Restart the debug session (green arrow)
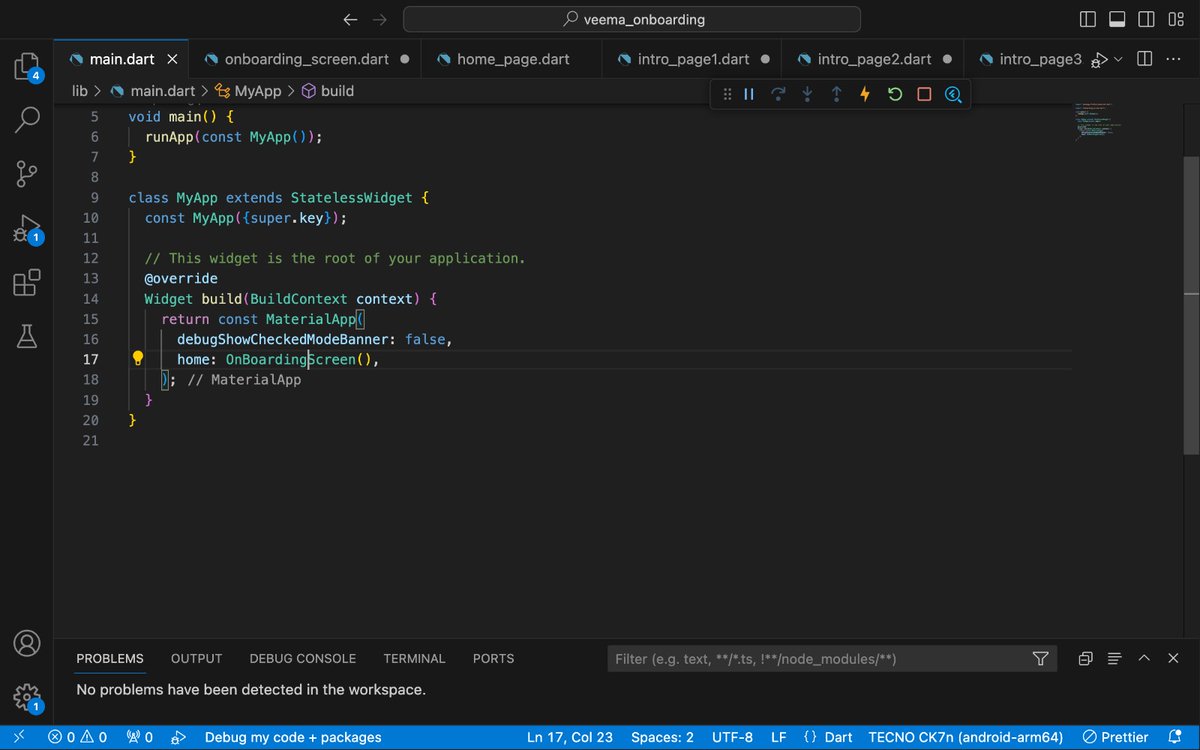Screen dimensions: 1200x750 pyautogui.click(x=895, y=94)
